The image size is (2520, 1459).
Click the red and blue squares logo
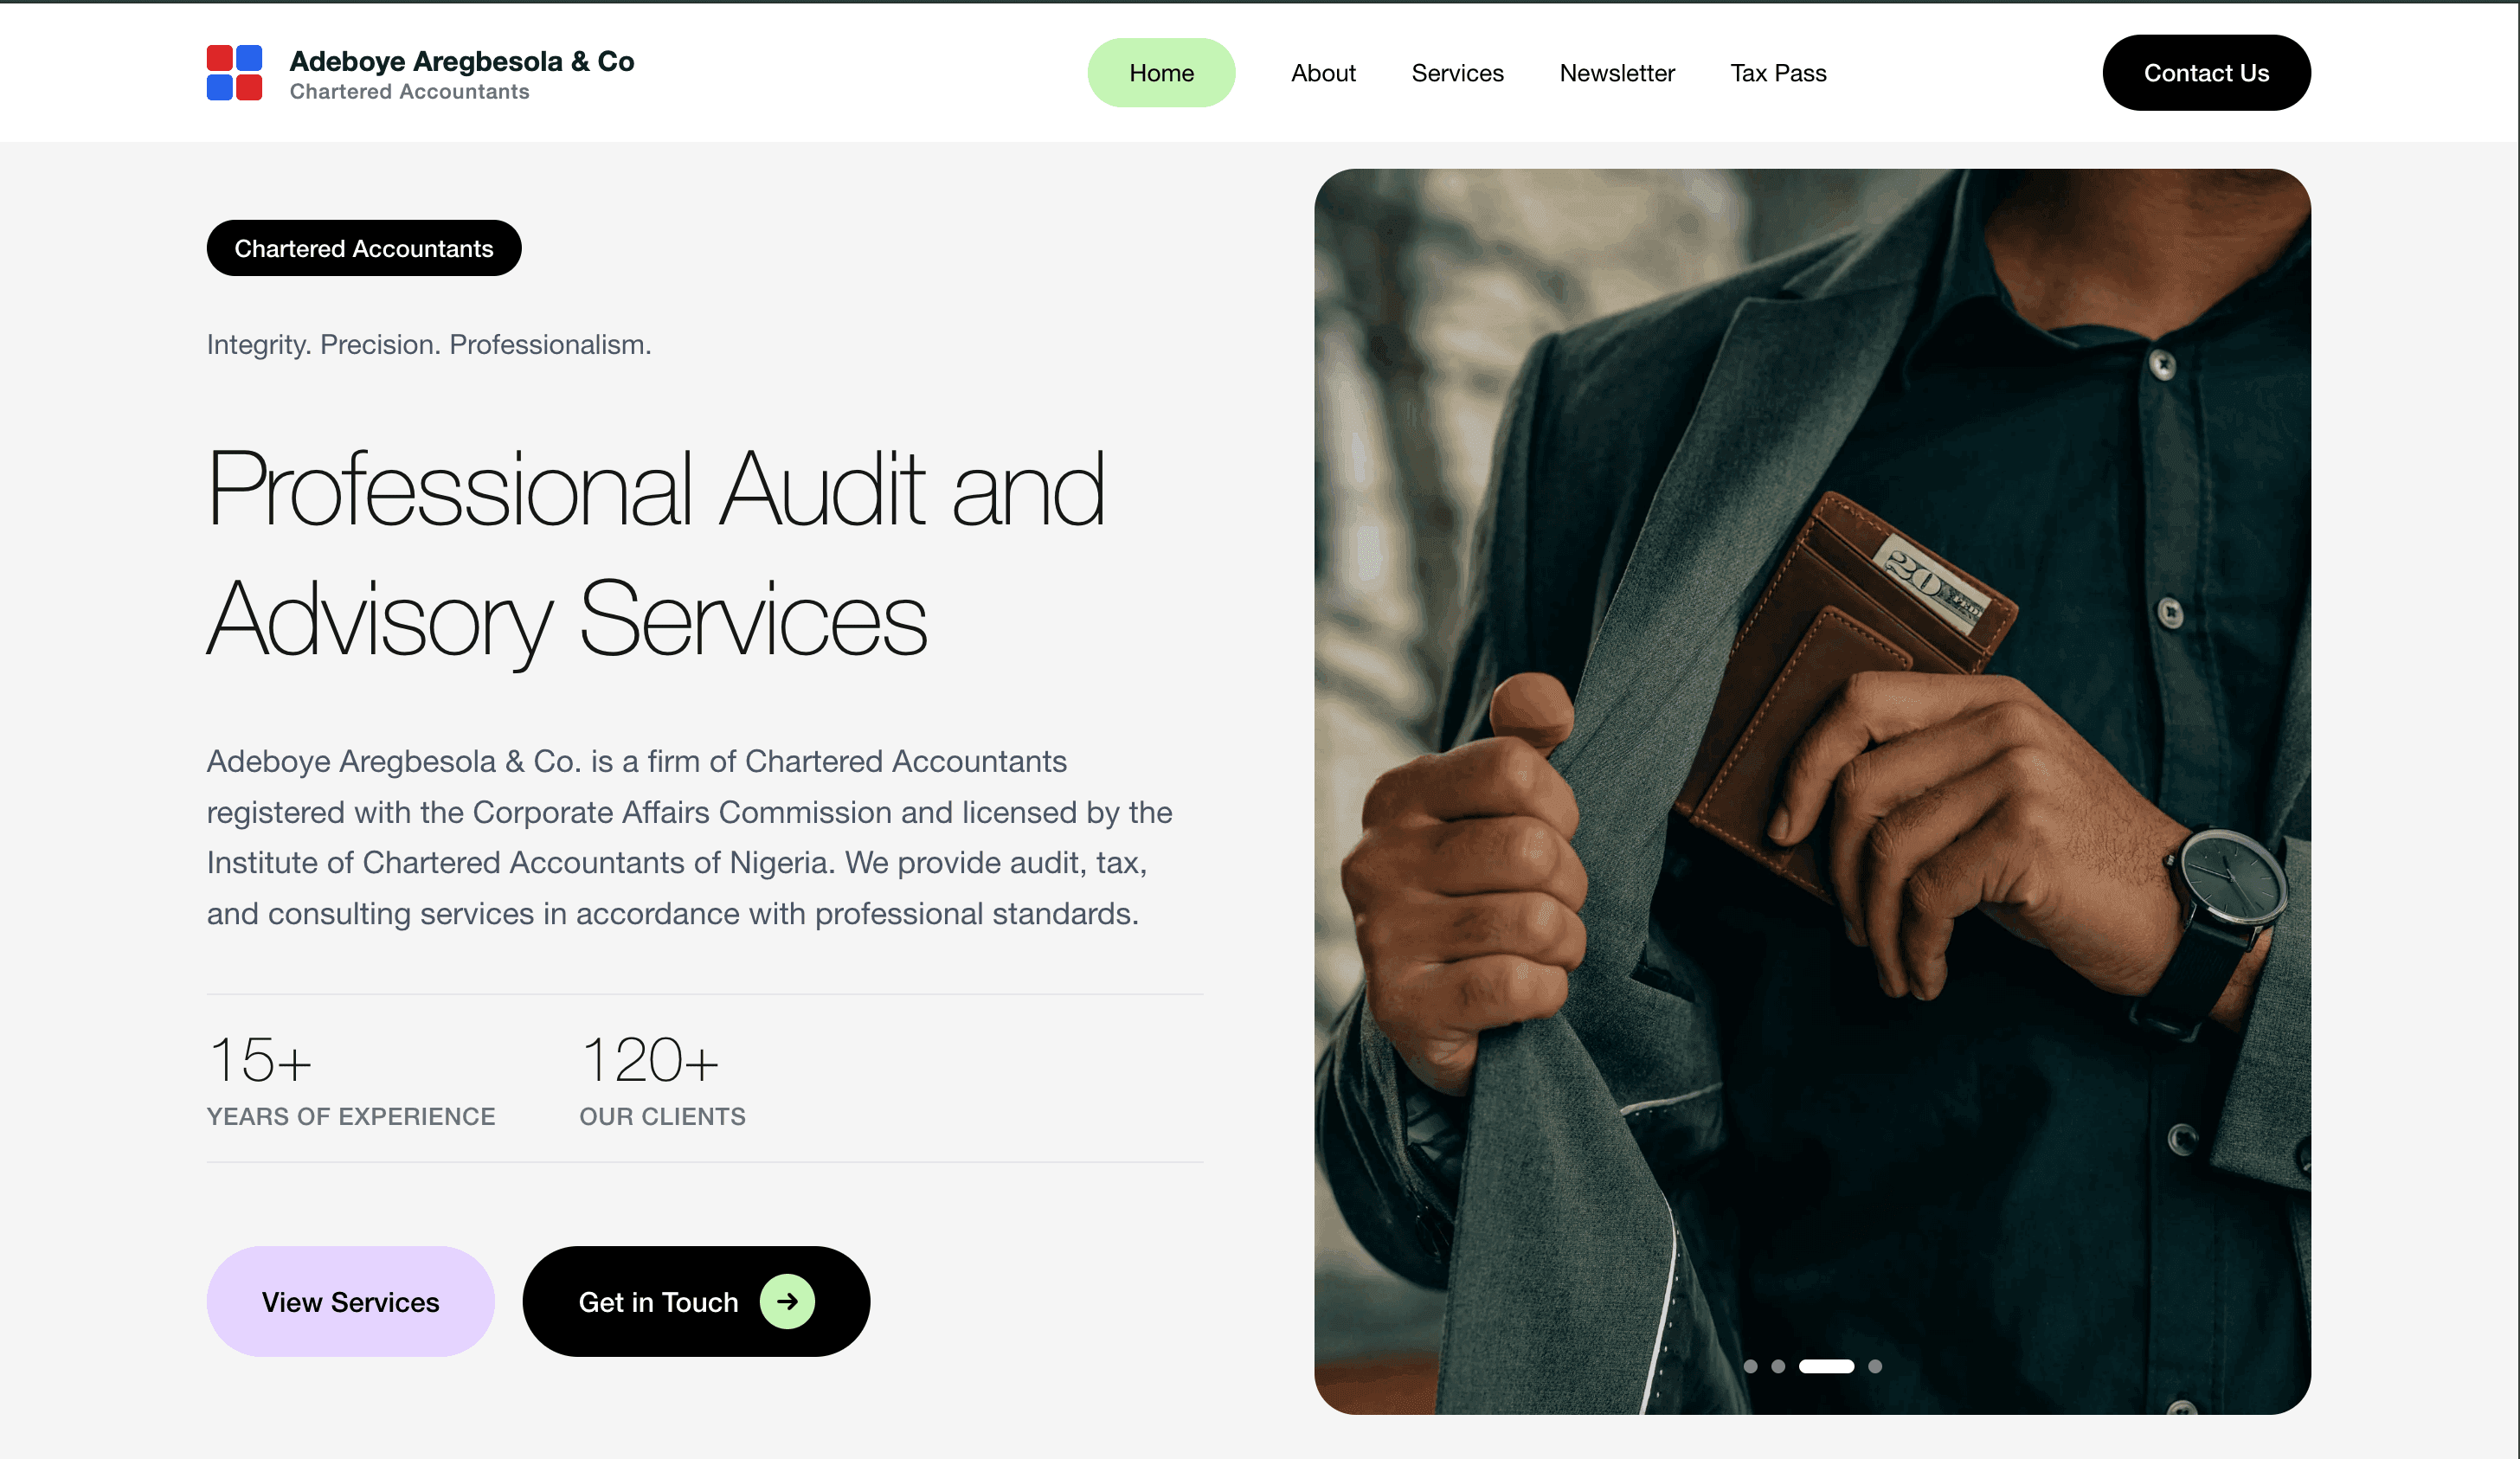pos(234,73)
